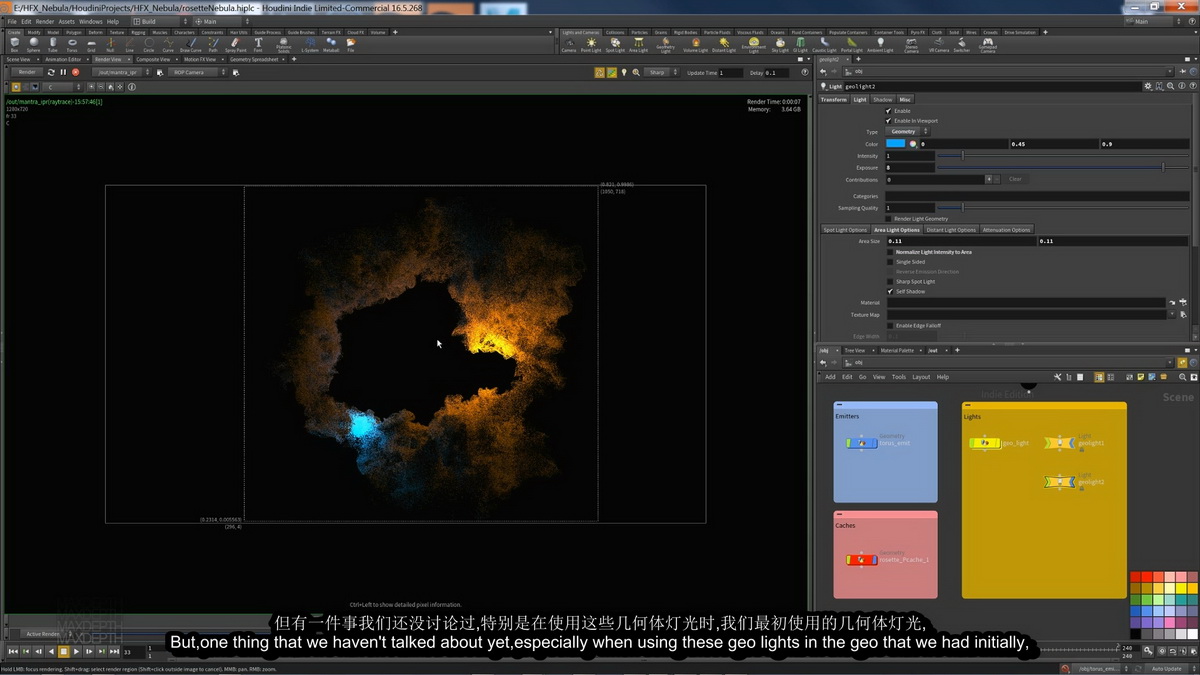1200x675 pixels.
Task: Click the Area Size first input field
Action: (961, 241)
